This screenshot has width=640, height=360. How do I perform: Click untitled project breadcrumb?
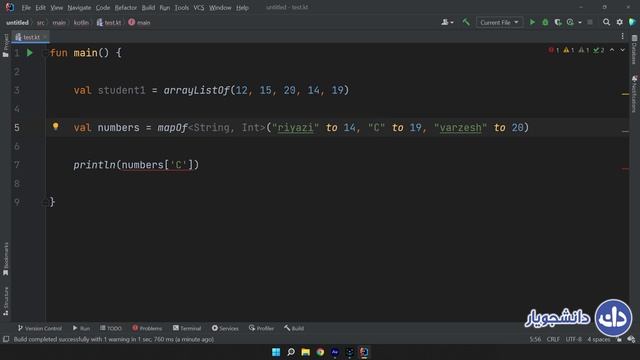(17, 22)
